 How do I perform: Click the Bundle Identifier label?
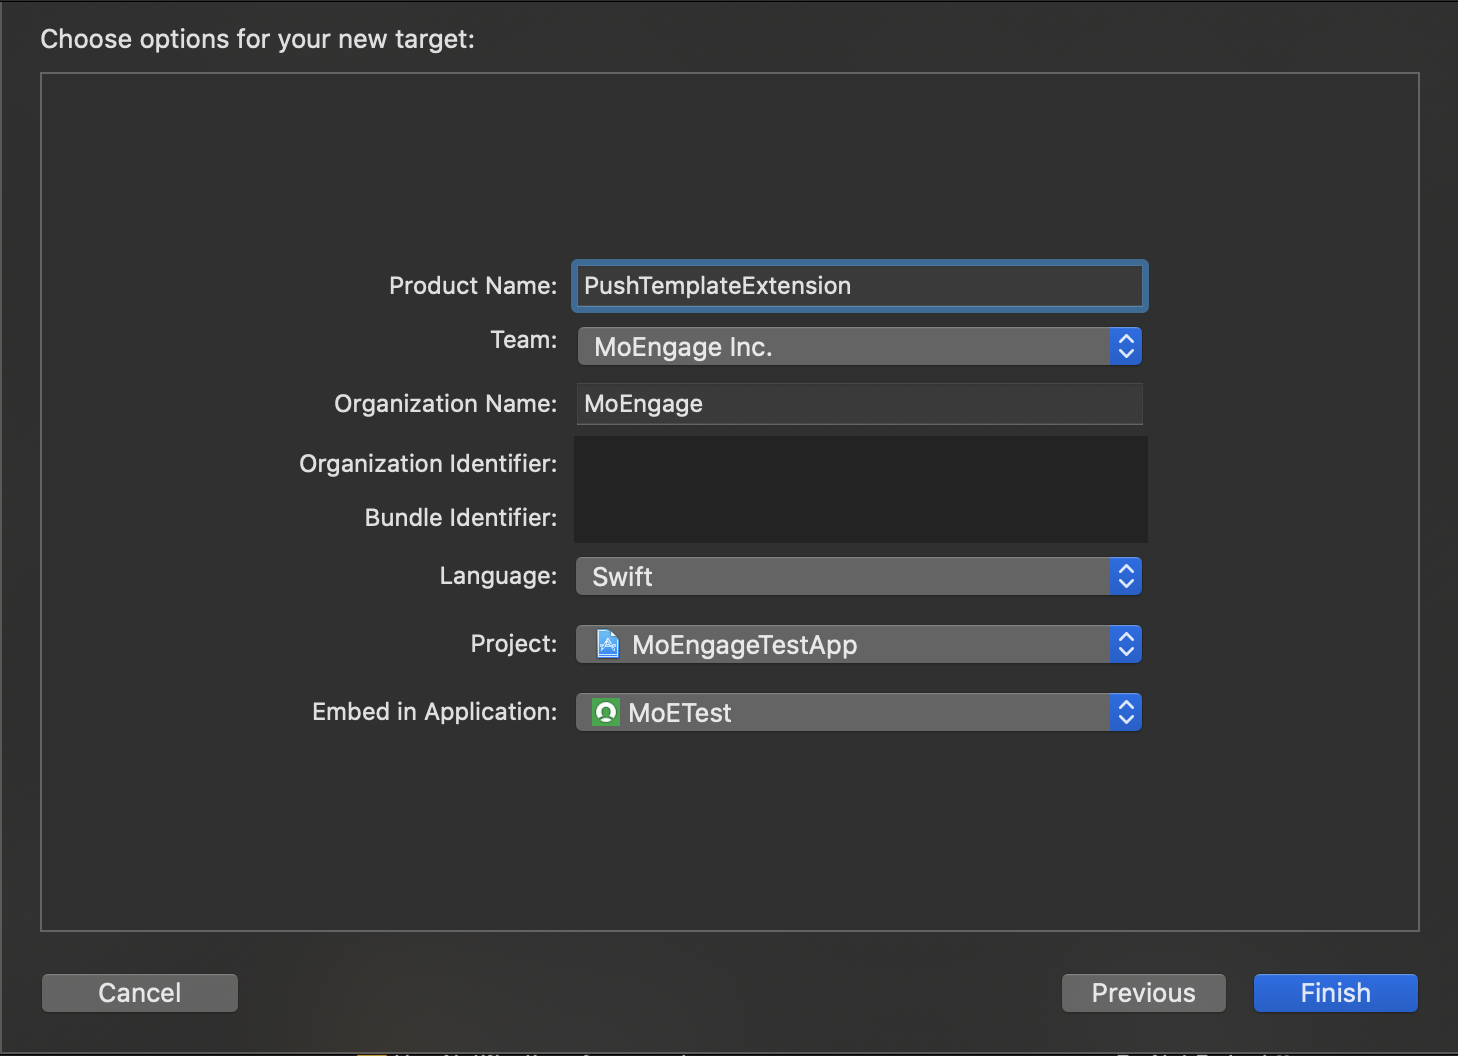461,518
